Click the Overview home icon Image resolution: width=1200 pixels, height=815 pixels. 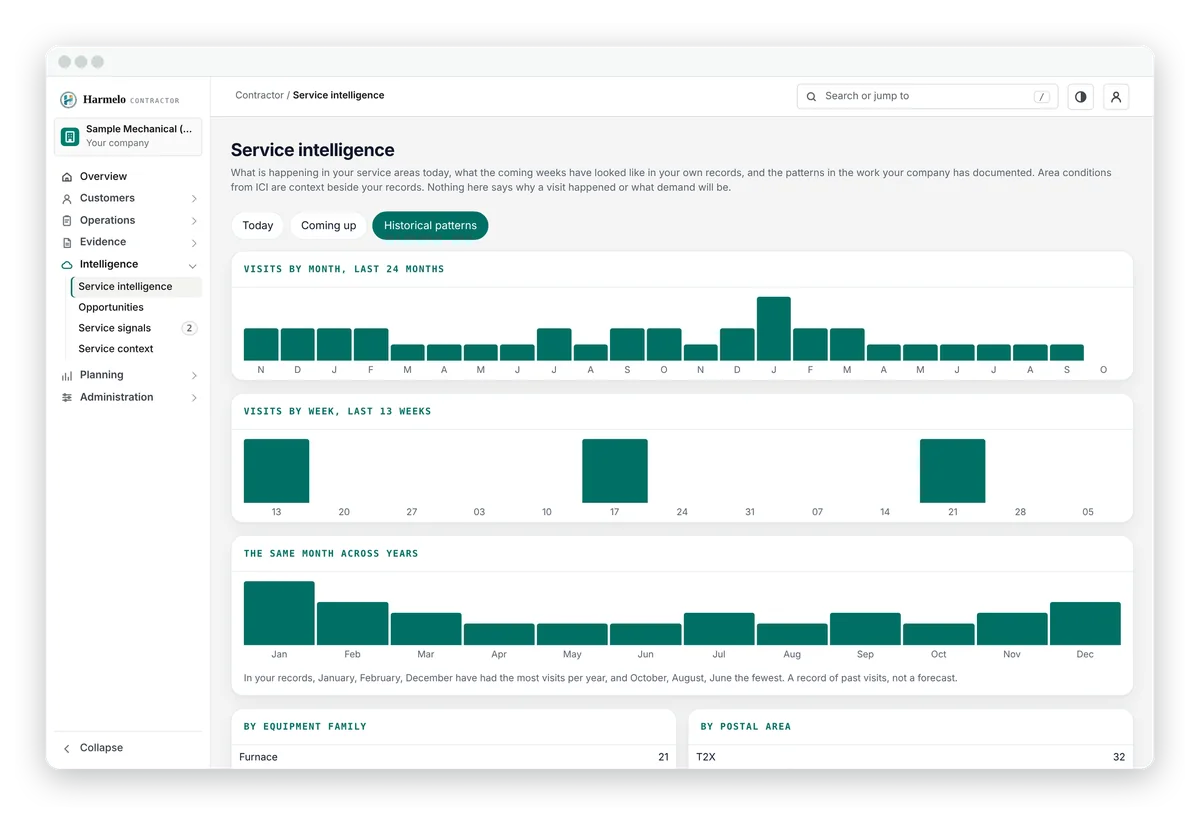pyautogui.click(x=67, y=177)
